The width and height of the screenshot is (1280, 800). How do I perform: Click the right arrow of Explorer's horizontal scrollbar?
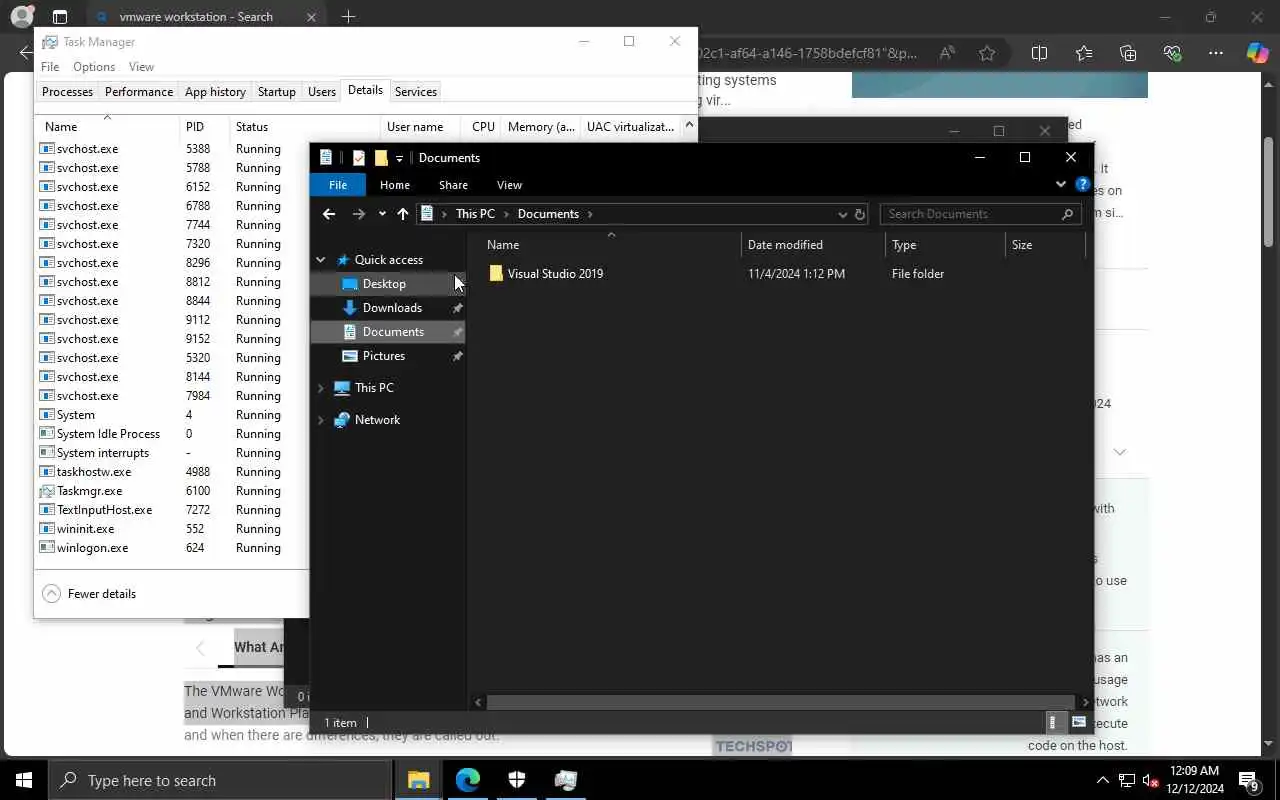(1085, 702)
